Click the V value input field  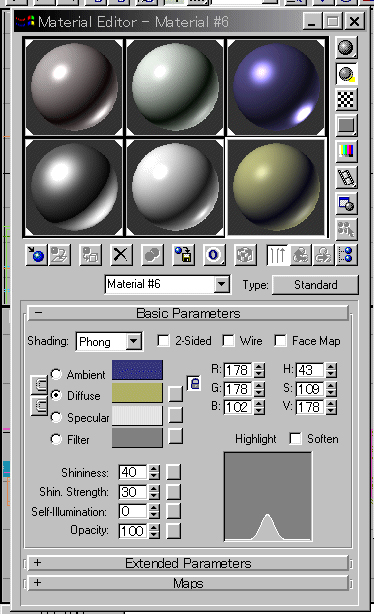tap(310, 407)
